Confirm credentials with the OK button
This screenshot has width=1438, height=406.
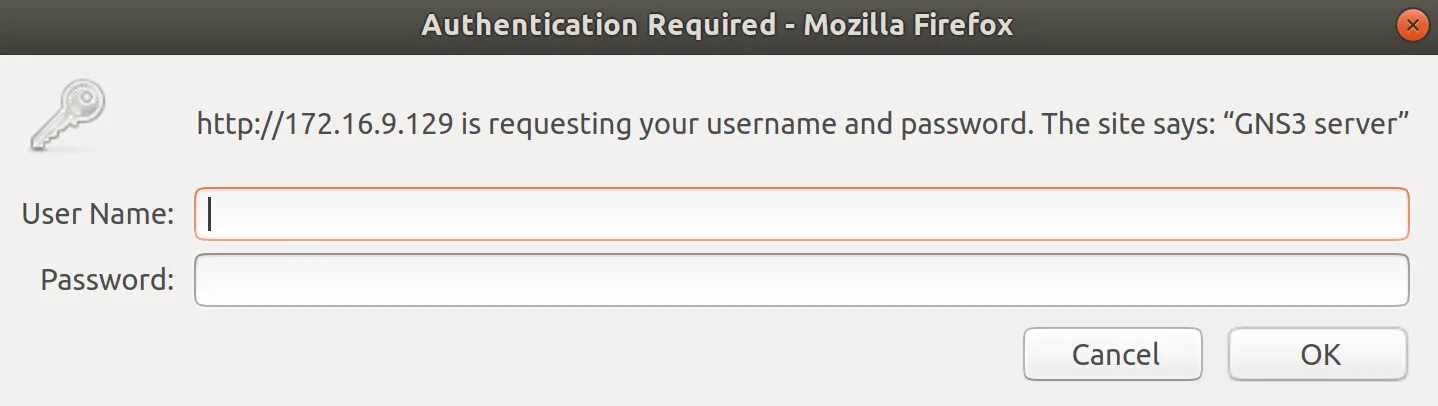pos(1318,354)
